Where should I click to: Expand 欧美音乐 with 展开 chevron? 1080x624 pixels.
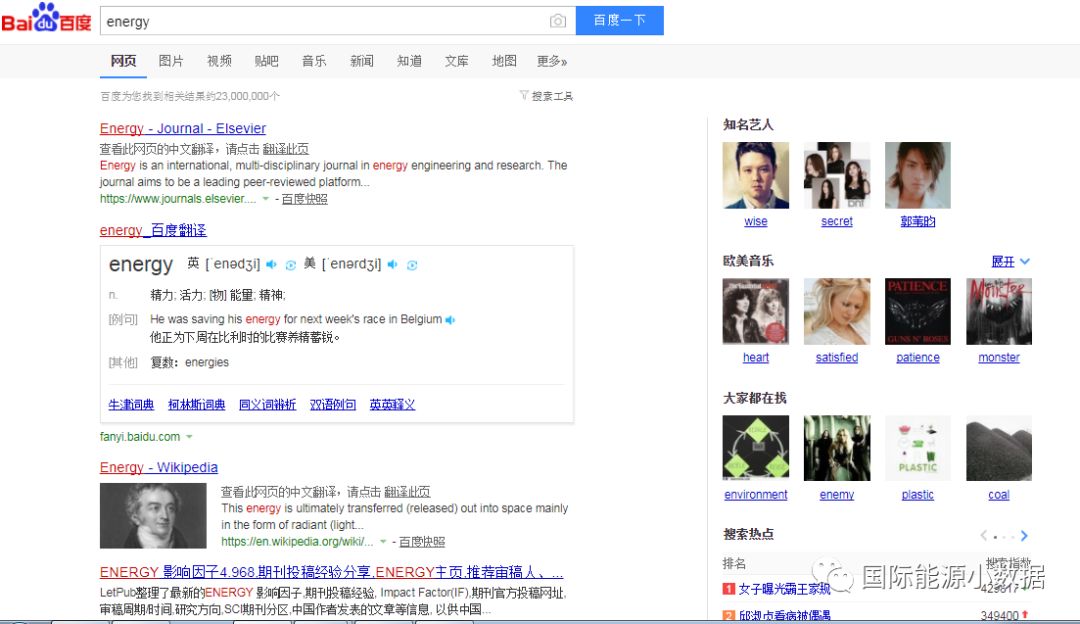click(x=1010, y=262)
